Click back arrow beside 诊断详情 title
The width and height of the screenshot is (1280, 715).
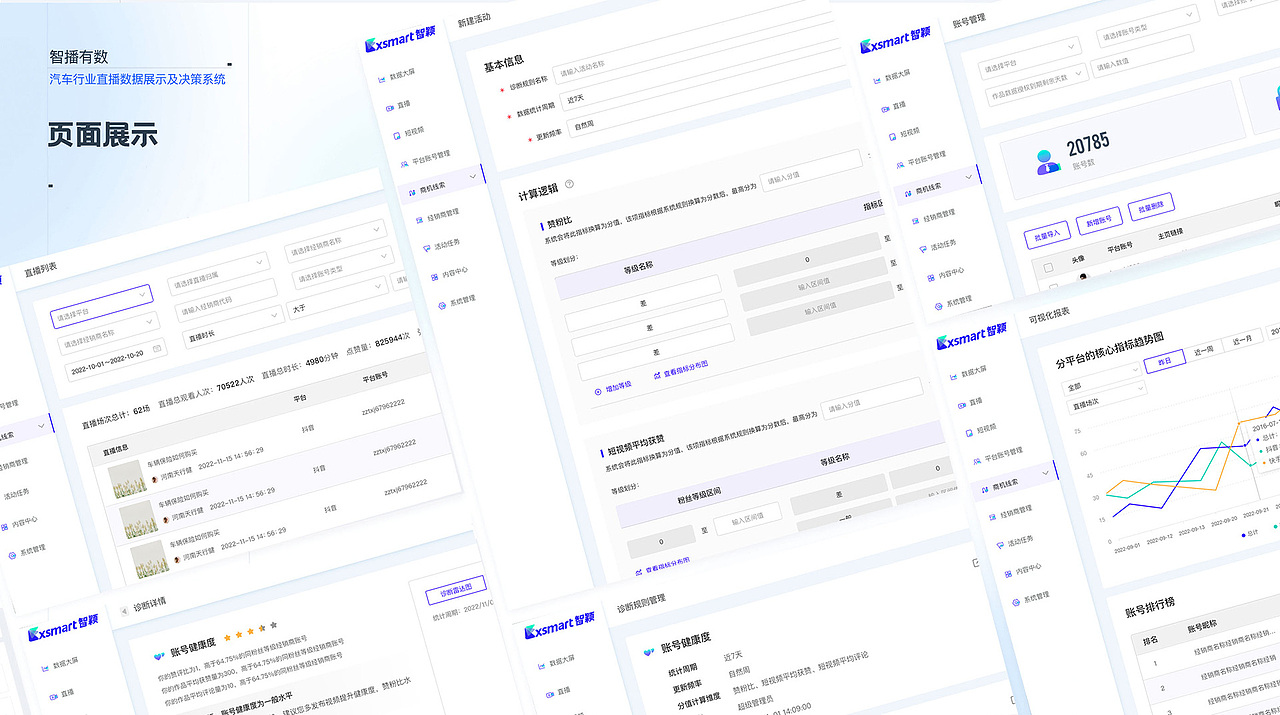[x=125, y=610]
